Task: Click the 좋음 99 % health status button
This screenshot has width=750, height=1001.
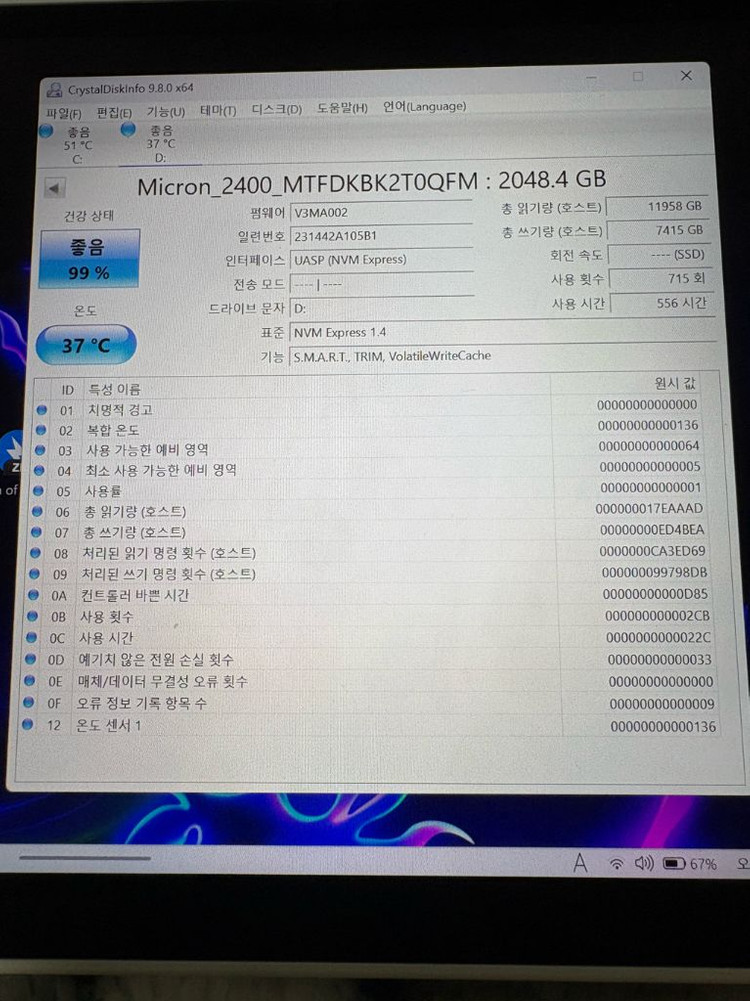Action: (x=89, y=259)
